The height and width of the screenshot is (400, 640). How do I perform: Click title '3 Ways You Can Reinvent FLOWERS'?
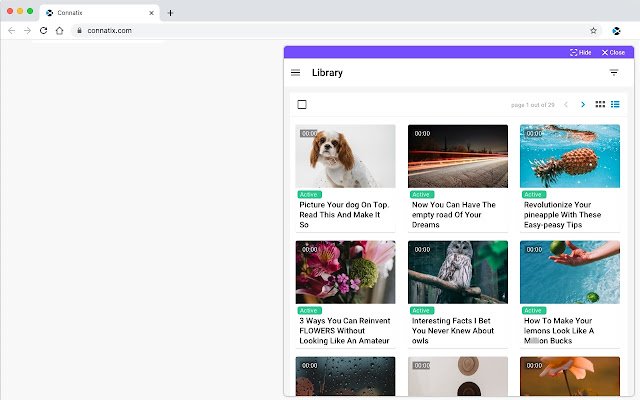345,331
